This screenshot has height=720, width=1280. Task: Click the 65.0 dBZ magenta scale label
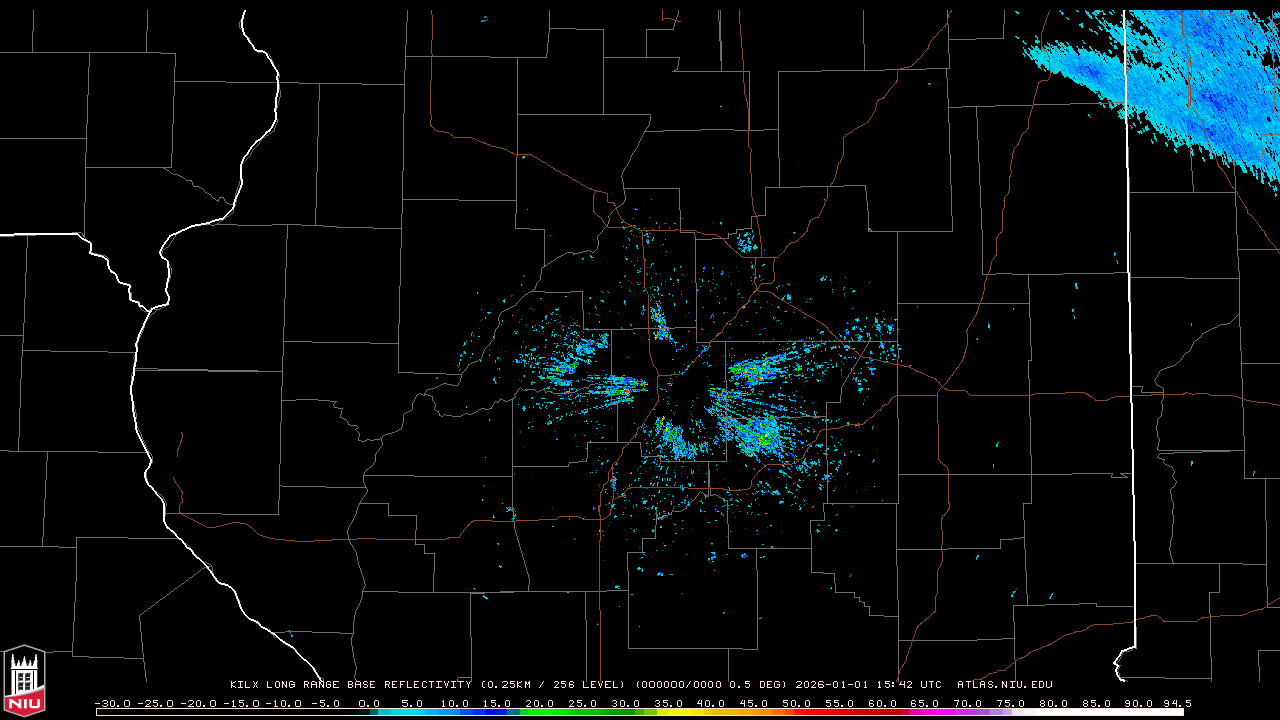[925, 703]
